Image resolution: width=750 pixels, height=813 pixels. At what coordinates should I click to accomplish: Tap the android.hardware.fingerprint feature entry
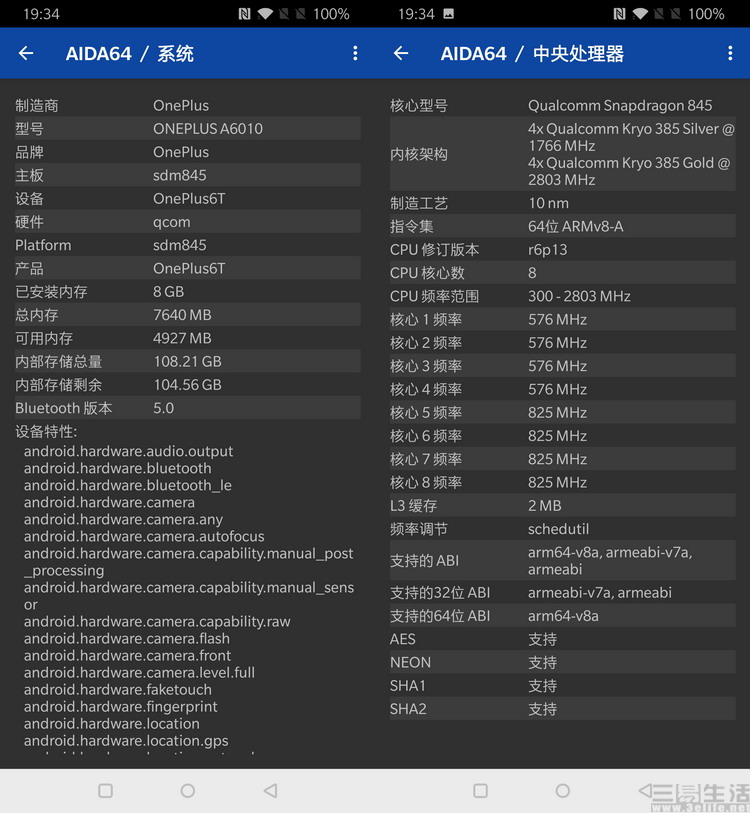121,707
